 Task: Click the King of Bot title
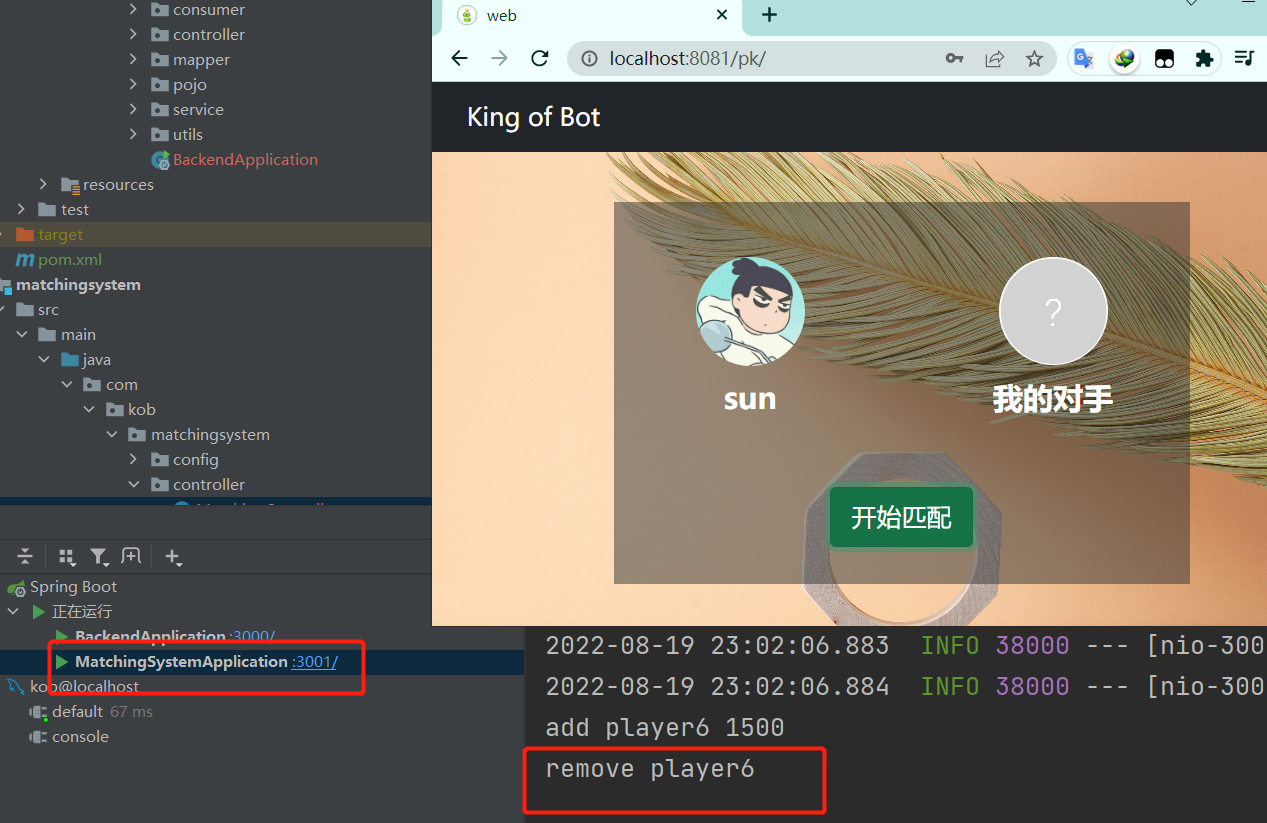coord(534,117)
